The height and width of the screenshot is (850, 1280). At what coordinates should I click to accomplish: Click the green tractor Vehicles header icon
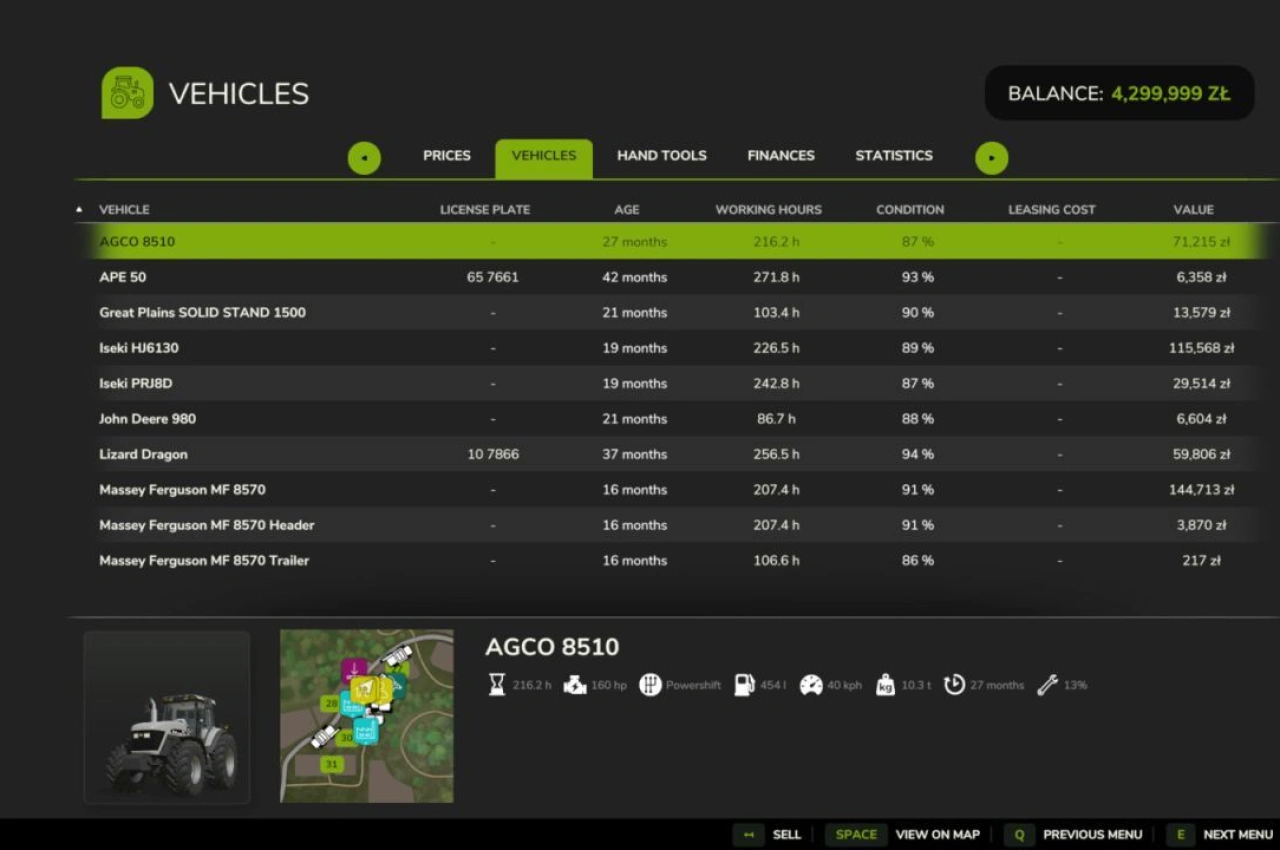[x=127, y=93]
